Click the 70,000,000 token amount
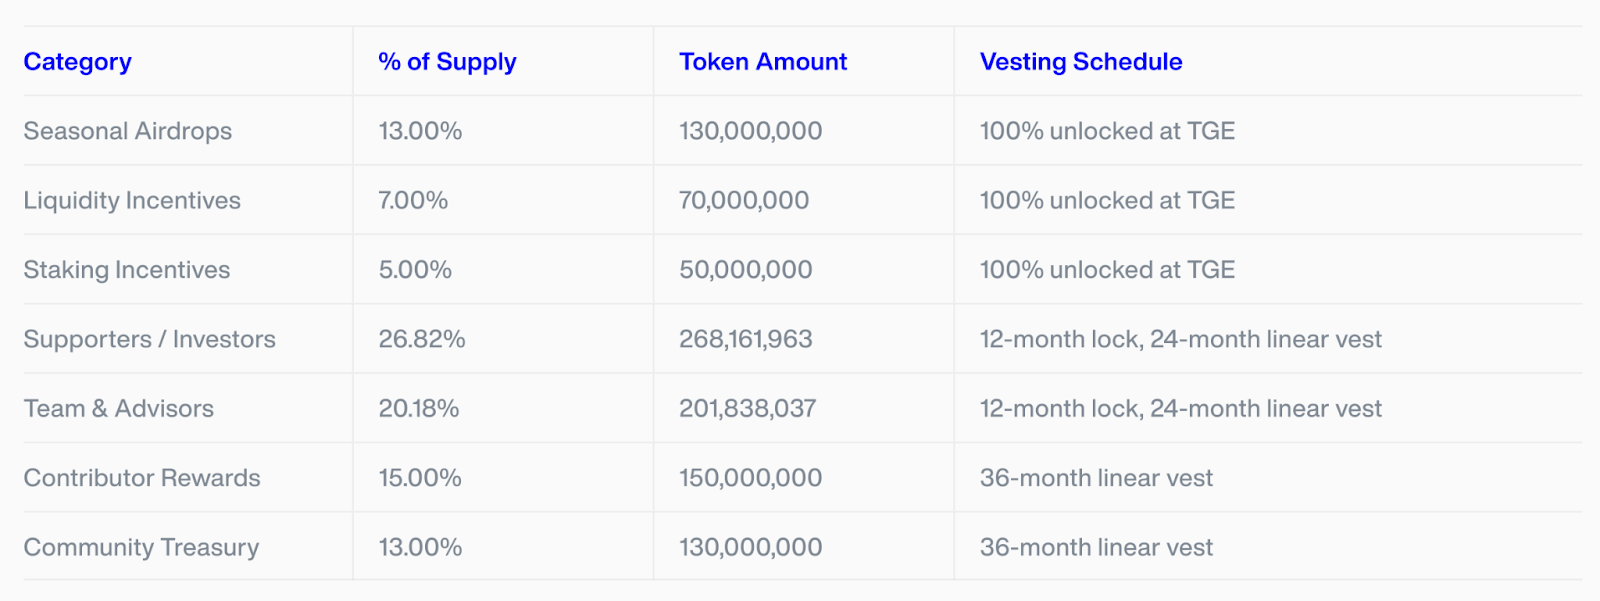Viewport: 1600px width, 601px height. point(744,200)
